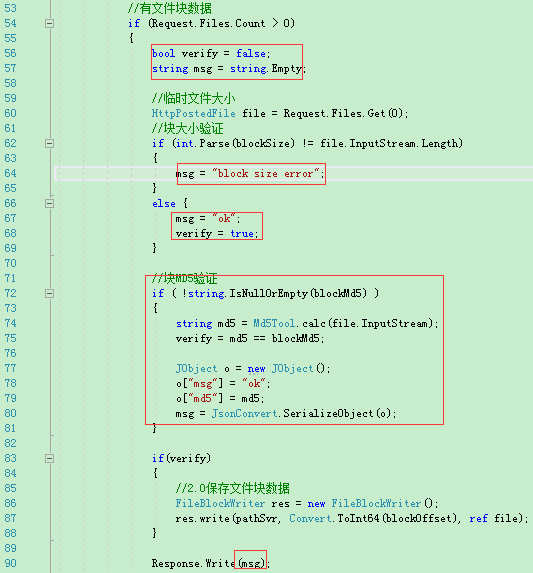Collapse the blockMd5 check at line 72

click(49, 293)
